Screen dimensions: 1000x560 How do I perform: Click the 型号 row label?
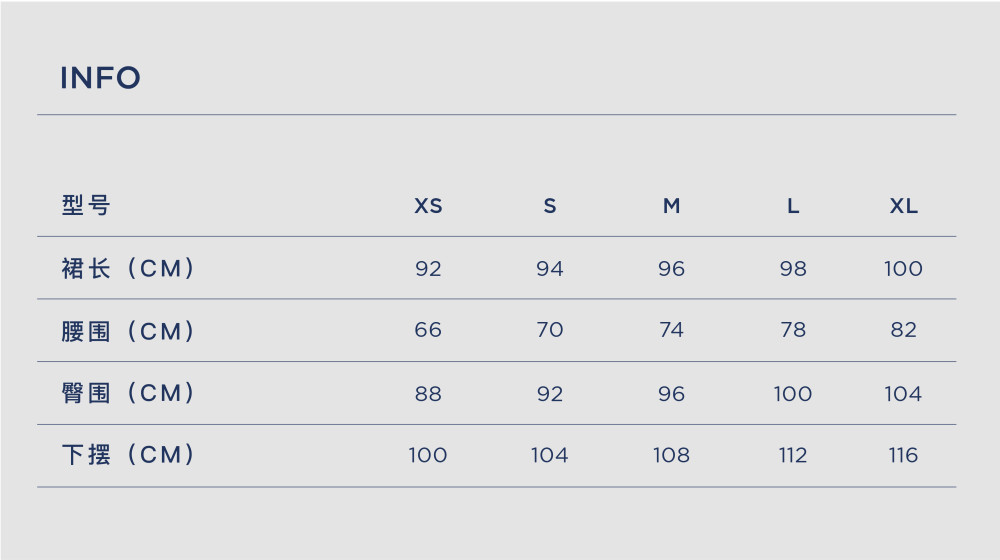(86, 205)
